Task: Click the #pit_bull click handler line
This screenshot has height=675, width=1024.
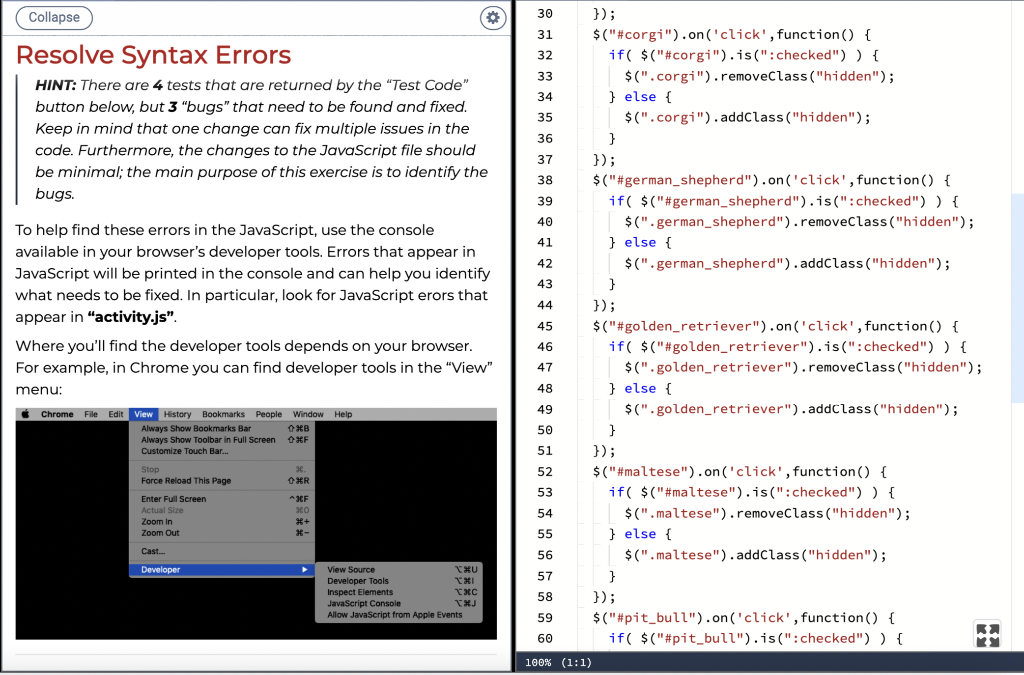Action: click(x=743, y=618)
